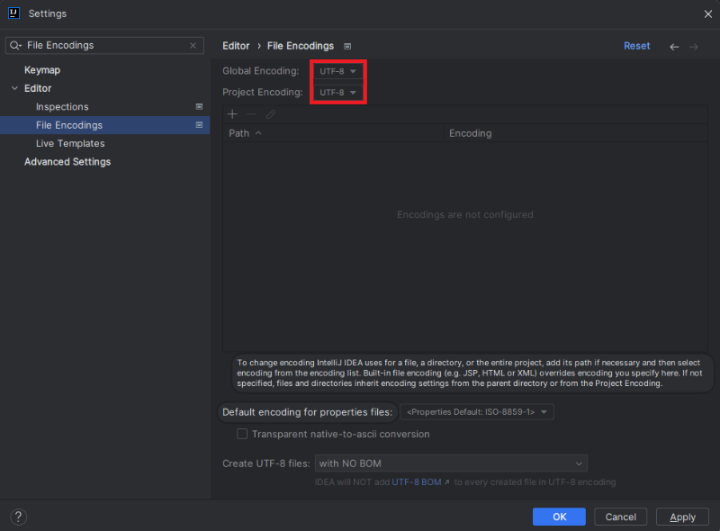Remove entry with the minus icon
The width and height of the screenshot is (720, 531).
point(251,114)
